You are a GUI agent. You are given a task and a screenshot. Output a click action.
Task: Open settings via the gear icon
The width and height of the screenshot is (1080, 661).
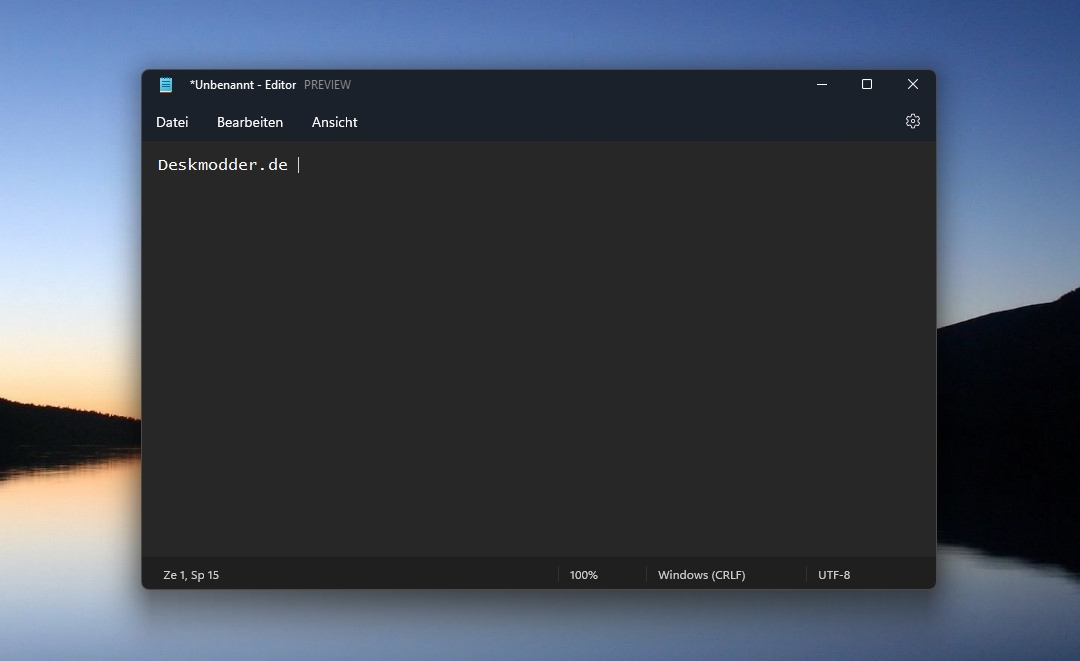click(x=912, y=121)
